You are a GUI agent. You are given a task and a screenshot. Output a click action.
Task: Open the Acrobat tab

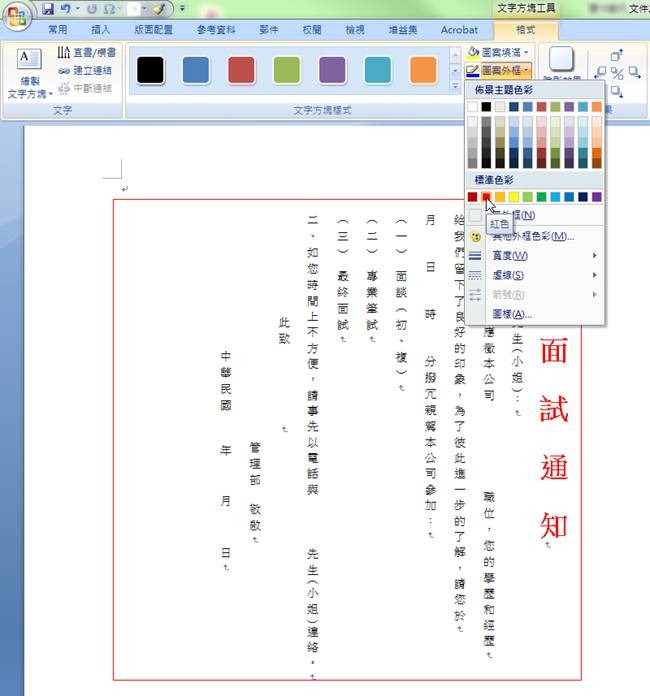(459, 30)
